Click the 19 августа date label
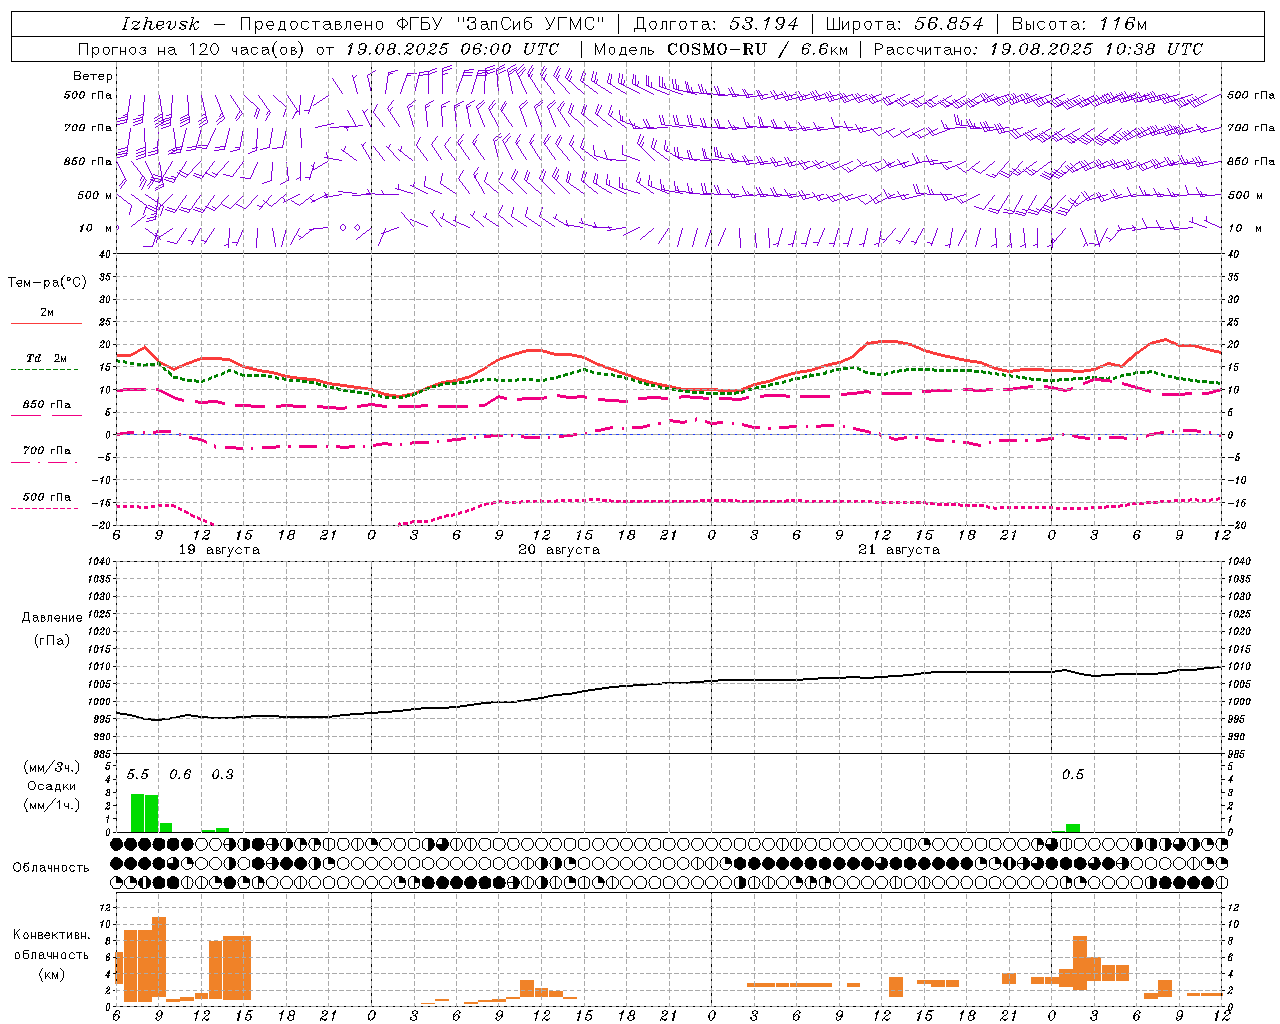Image resolution: width=1280 pixels, height=1024 pixels. tap(219, 550)
